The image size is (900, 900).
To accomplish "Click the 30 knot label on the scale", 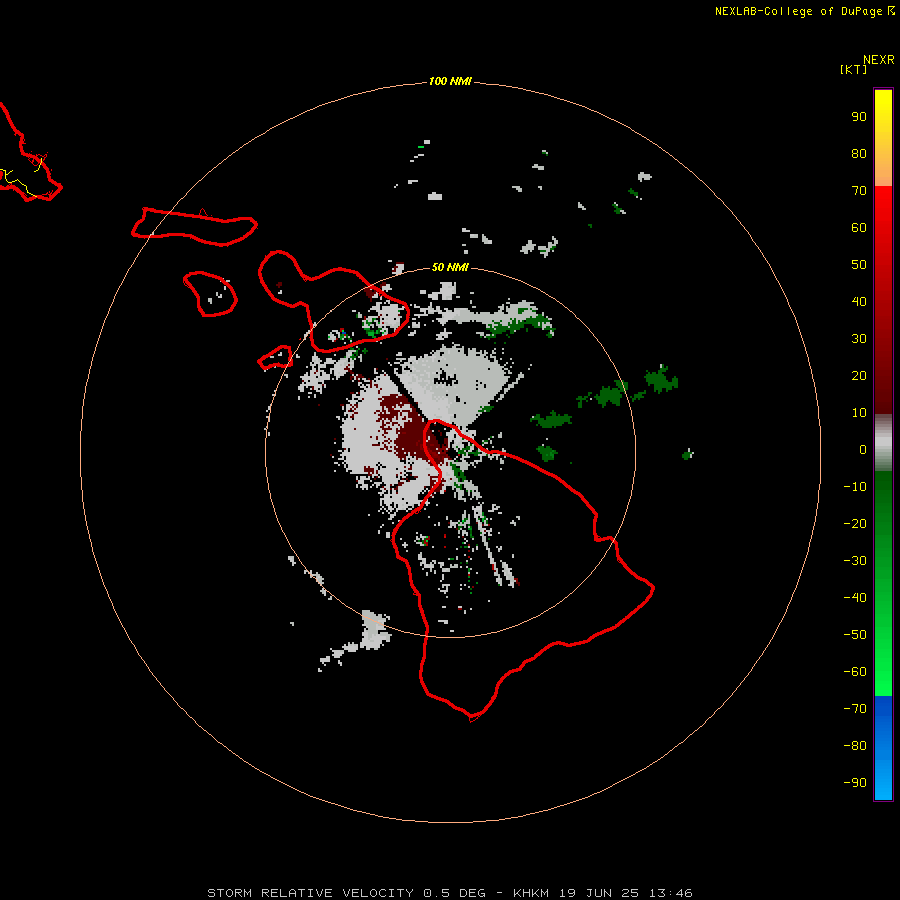I will [x=859, y=339].
